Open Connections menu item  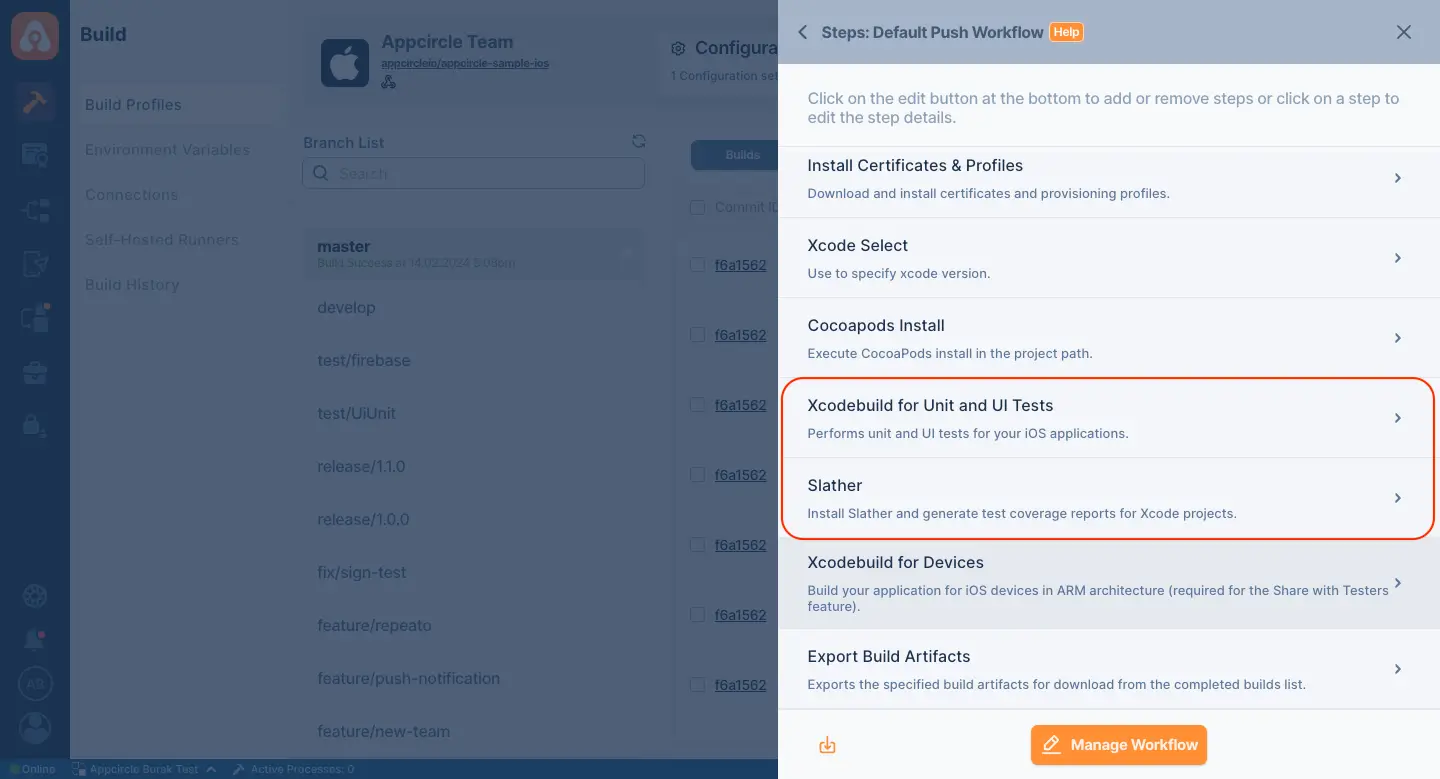[131, 194]
